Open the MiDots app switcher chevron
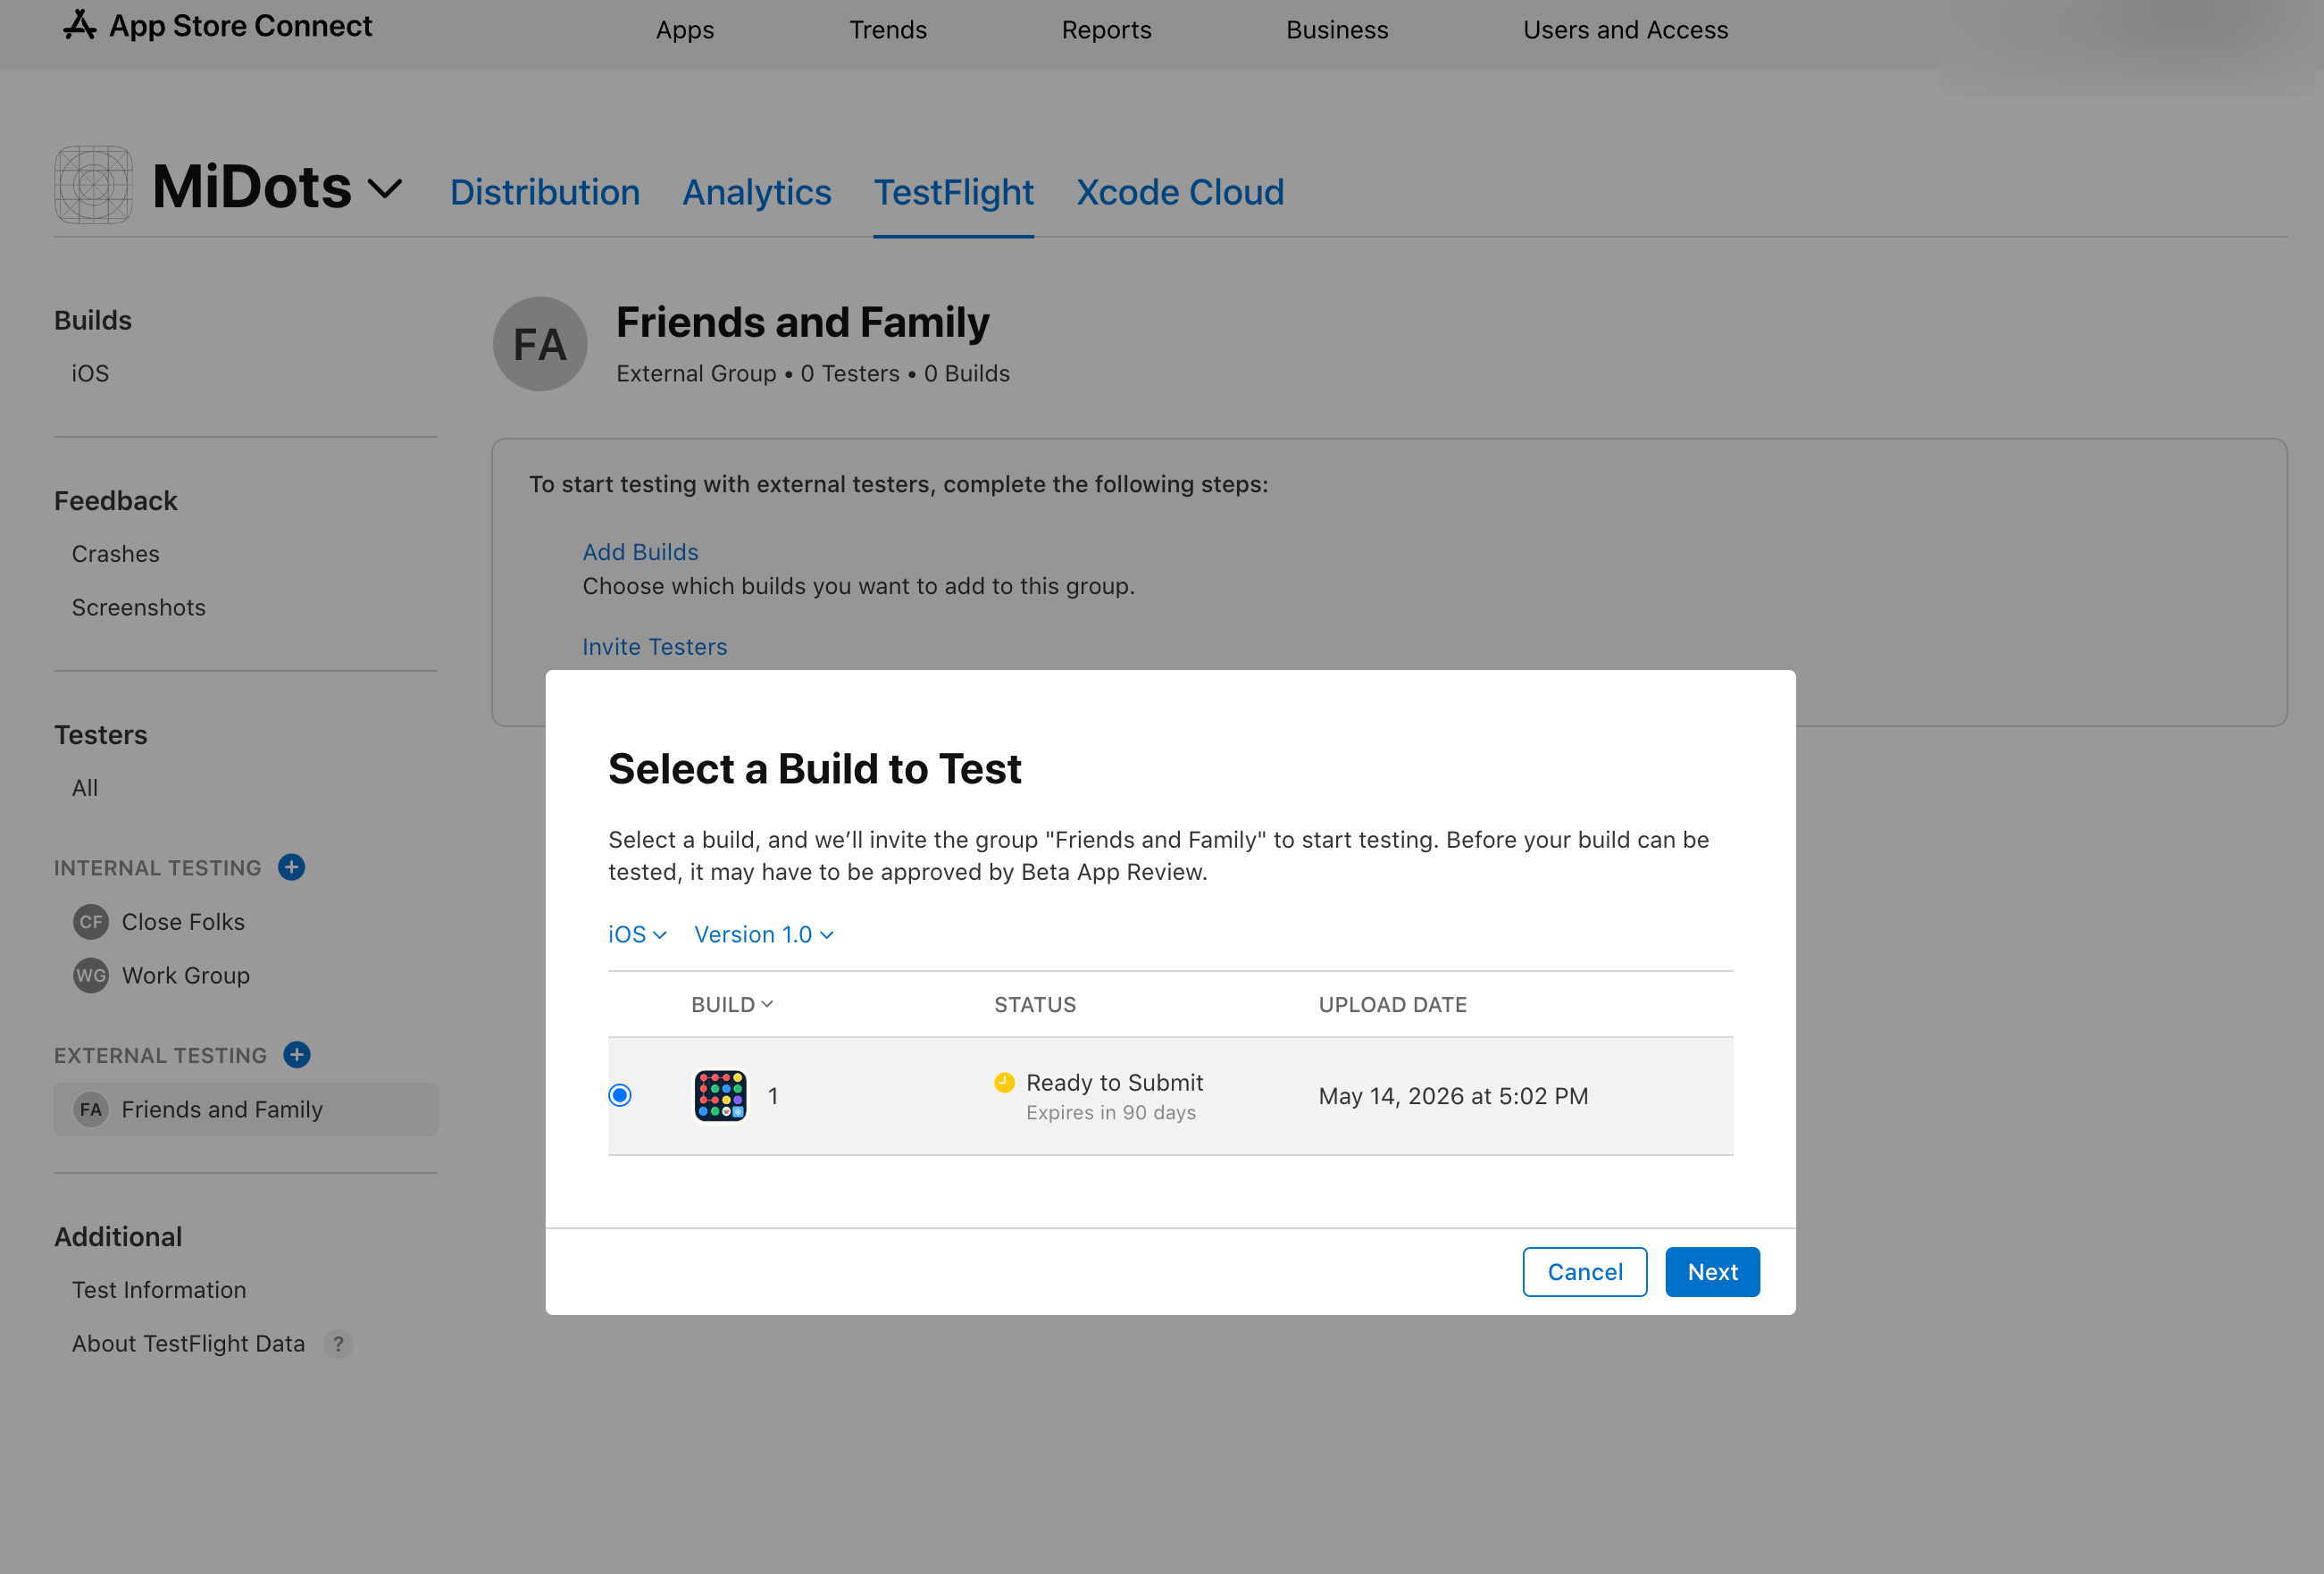Viewport: 2324px width, 1574px height. point(385,188)
